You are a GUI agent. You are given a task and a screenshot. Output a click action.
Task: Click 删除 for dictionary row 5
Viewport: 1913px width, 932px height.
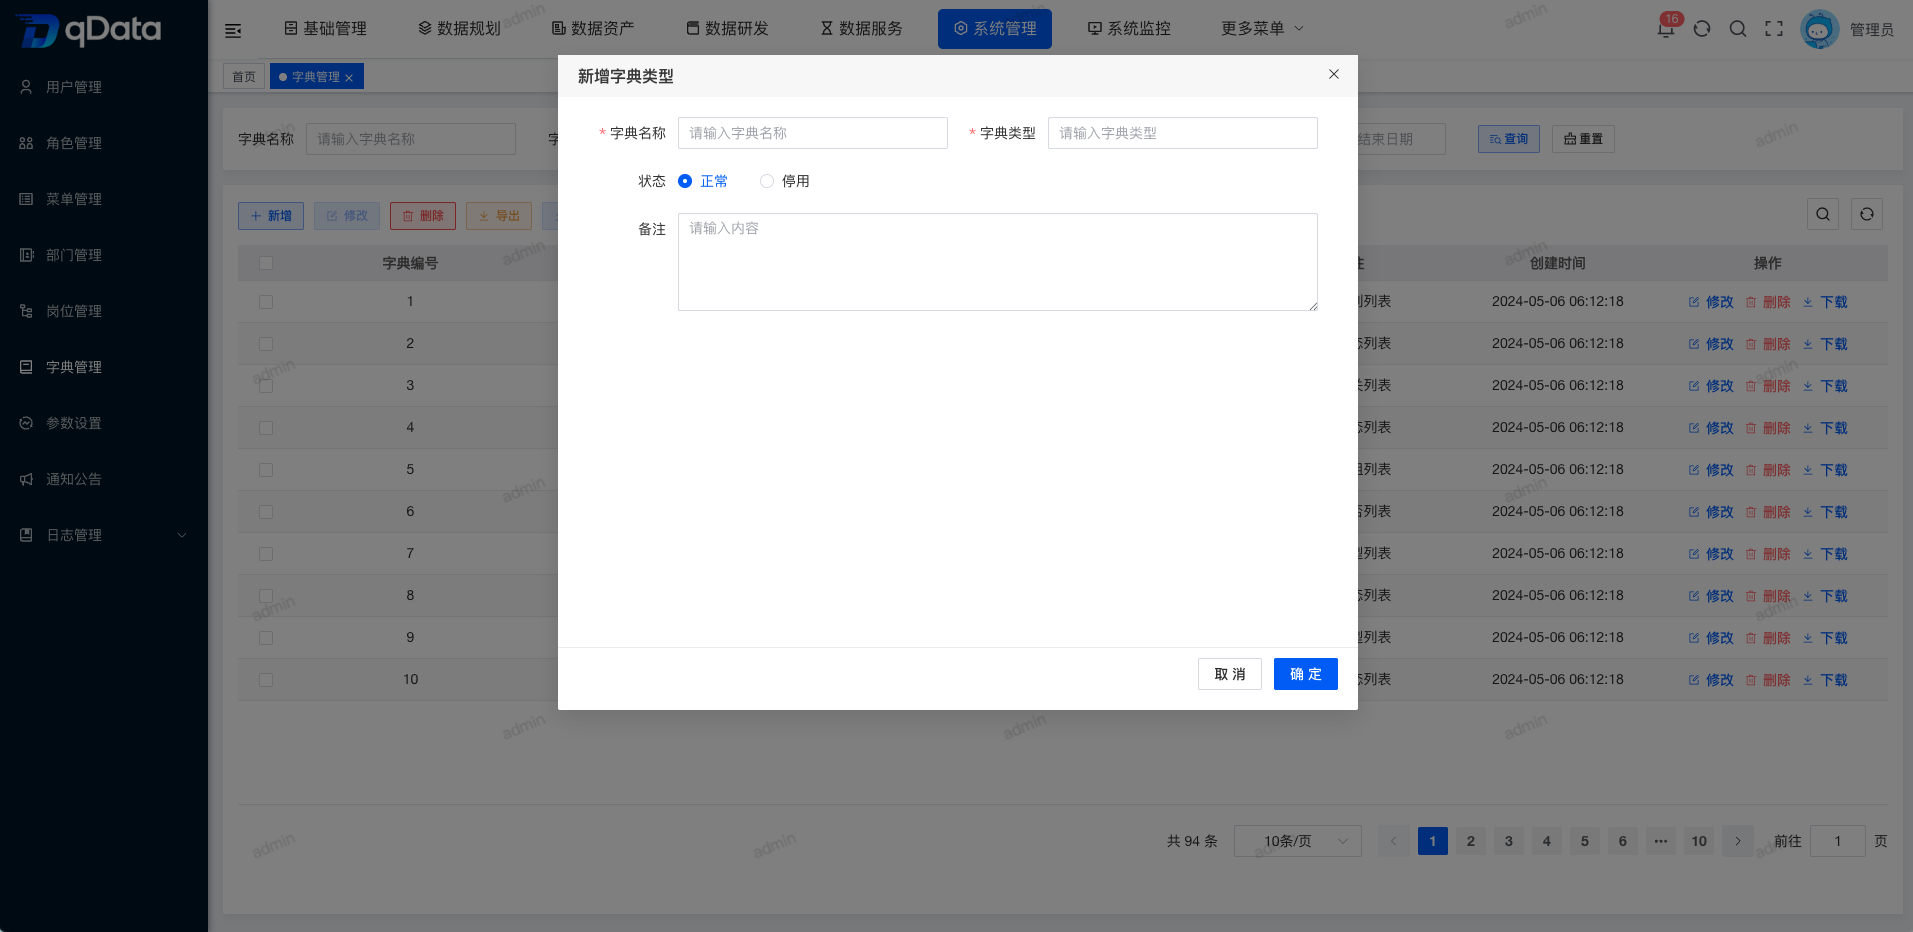pos(1768,470)
